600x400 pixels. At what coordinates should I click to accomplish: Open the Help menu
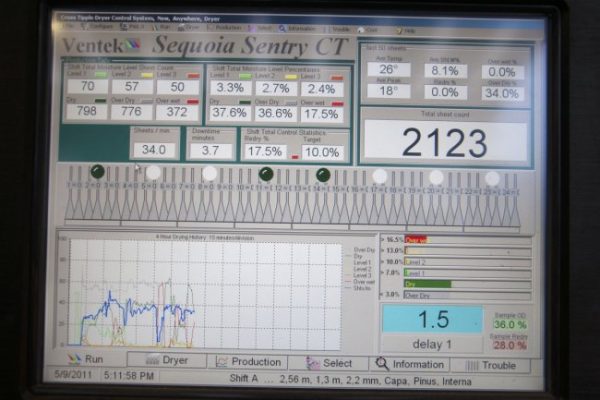(x=406, y=31)
